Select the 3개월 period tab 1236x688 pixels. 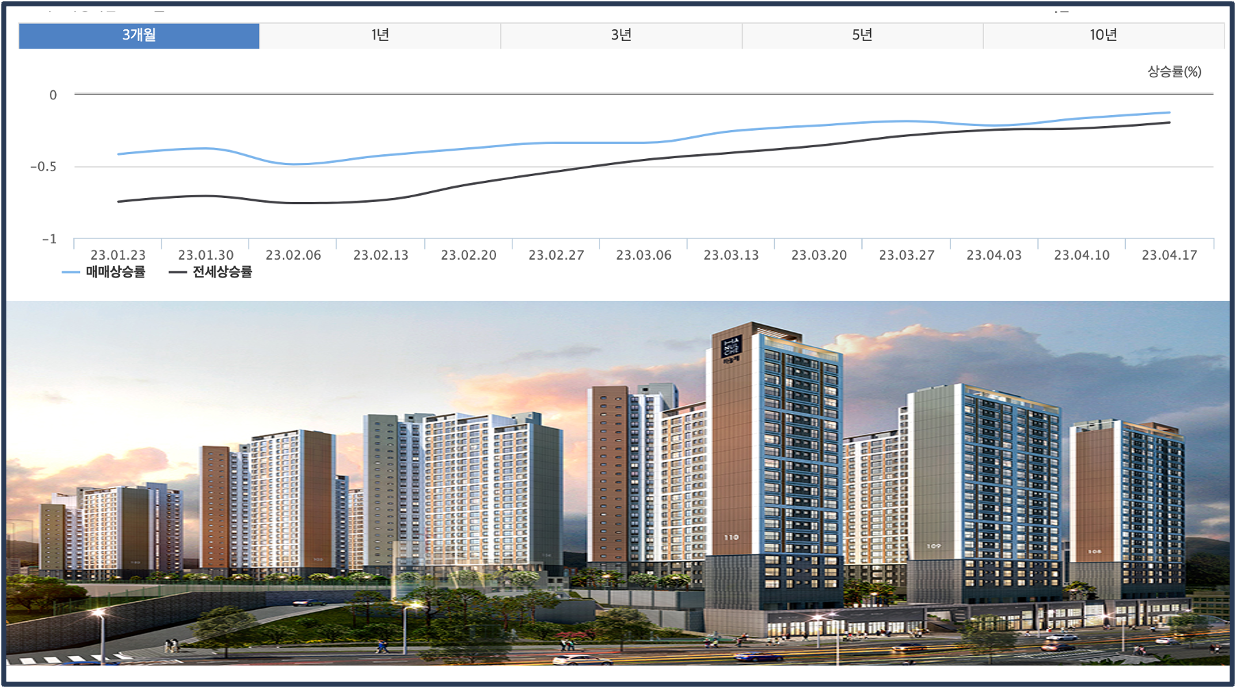[x=139, y=35]
